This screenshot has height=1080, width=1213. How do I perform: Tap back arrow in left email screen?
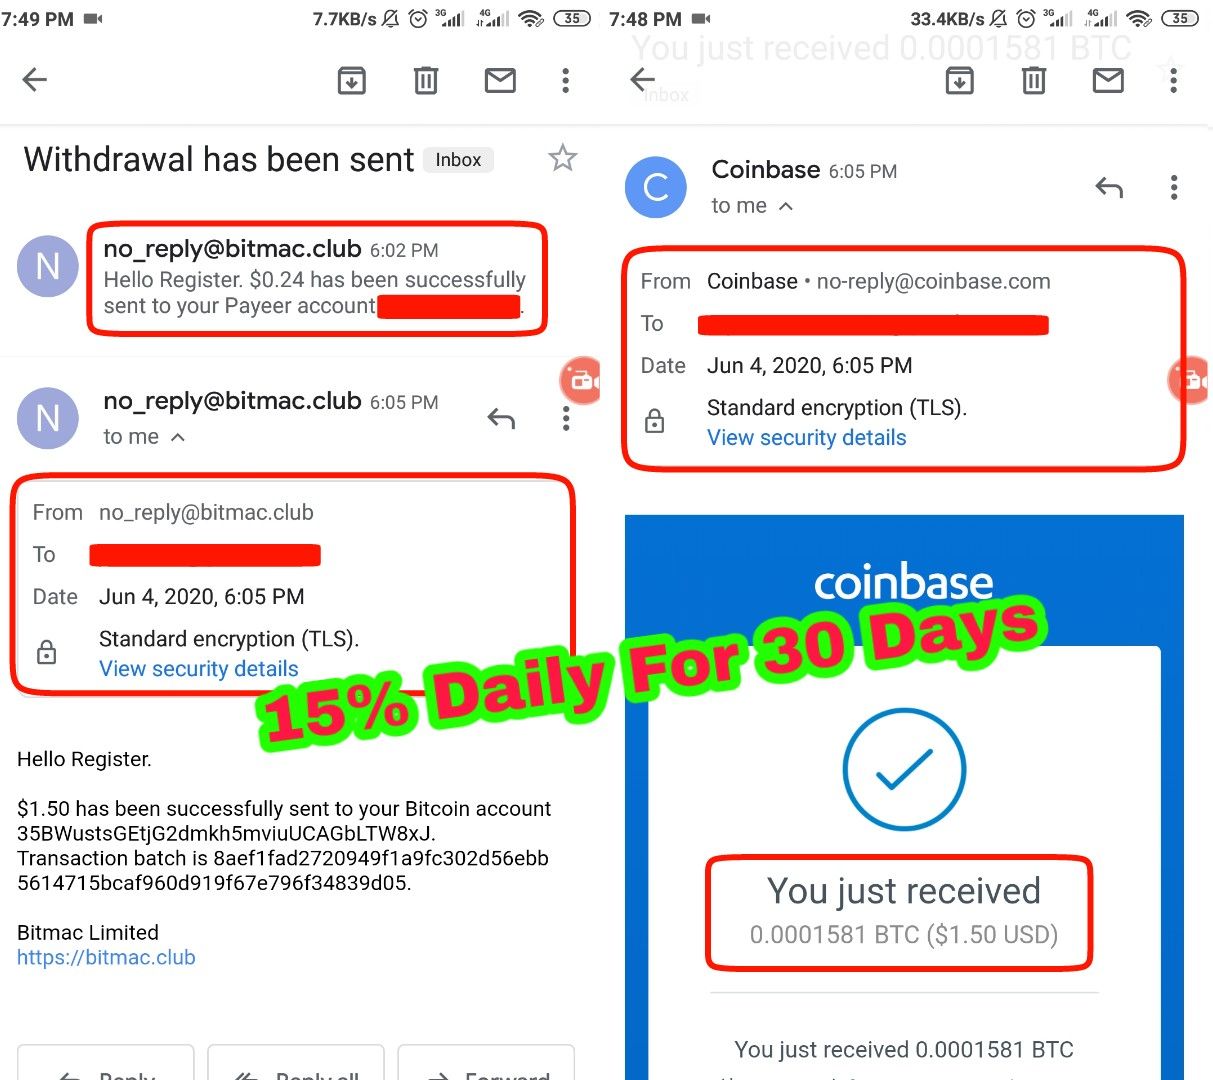35,80
